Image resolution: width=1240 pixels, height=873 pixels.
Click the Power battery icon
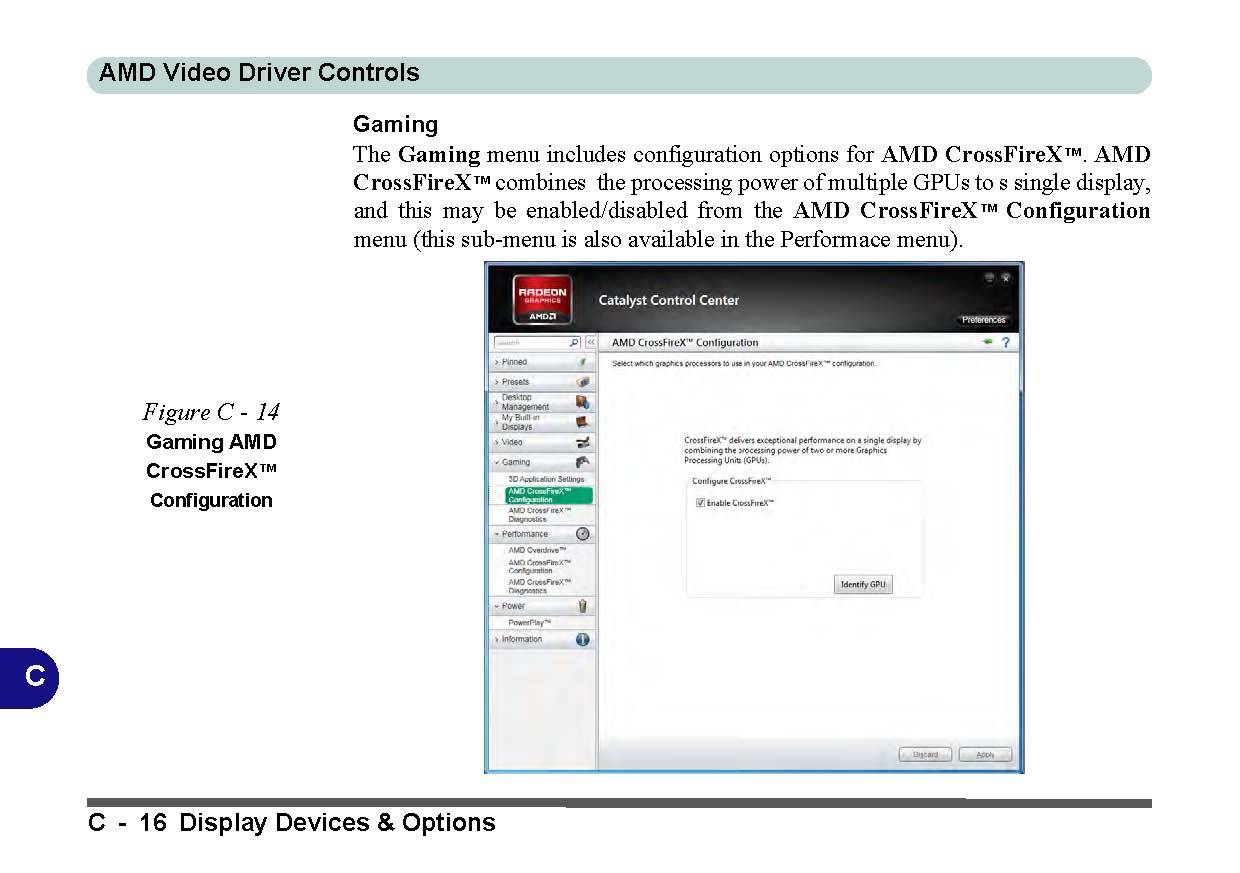[x=583, y=606]
